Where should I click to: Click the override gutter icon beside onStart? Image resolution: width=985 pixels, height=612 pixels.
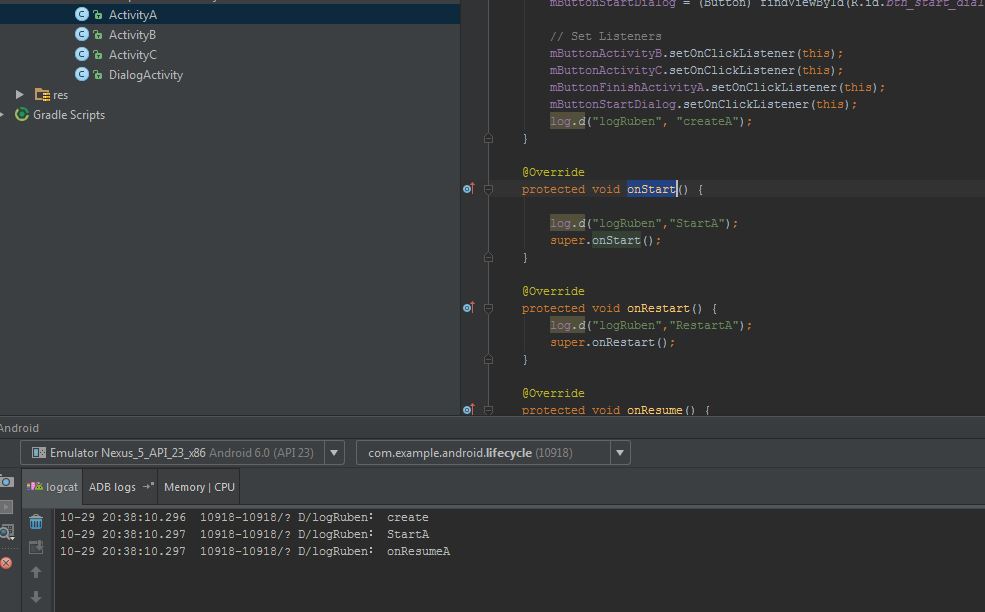point(468,189)
